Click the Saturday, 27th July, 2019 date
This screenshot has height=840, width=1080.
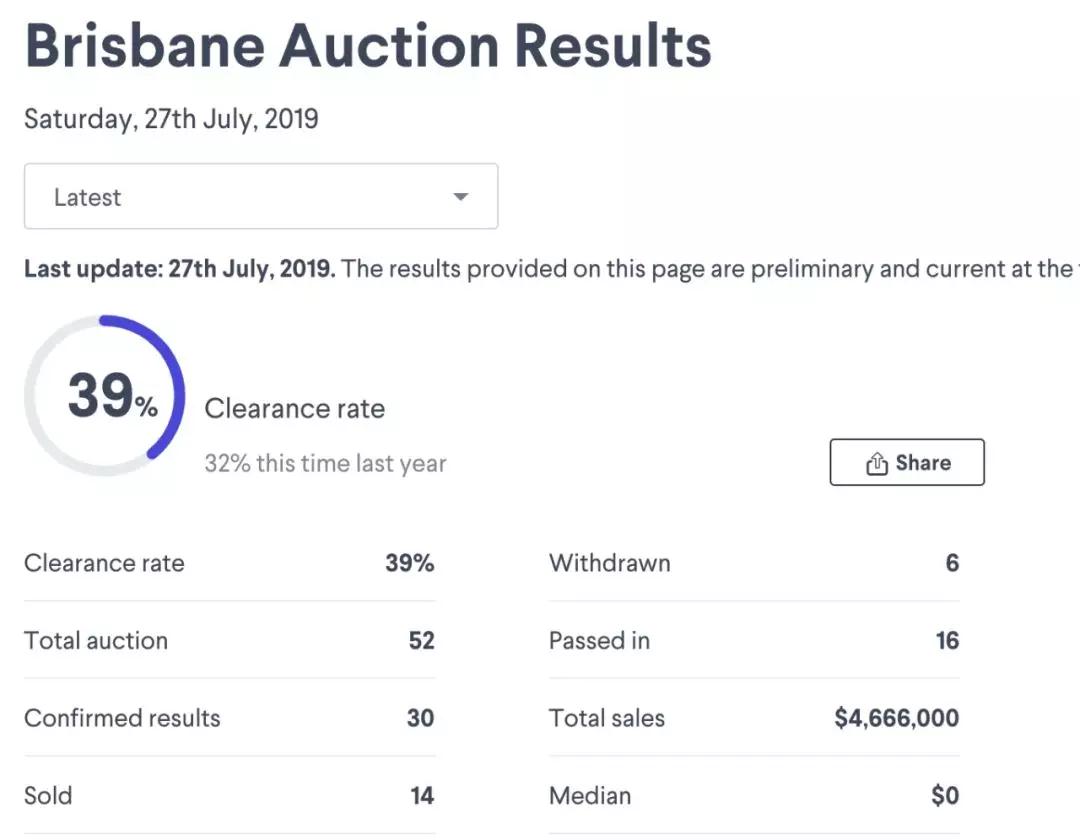[x=171, y=120]
